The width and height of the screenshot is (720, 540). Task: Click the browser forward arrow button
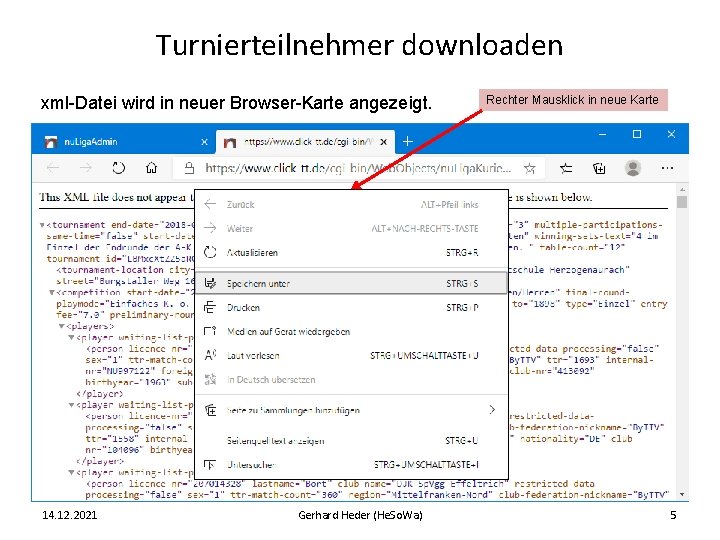pyautogui.click(x=86, y=168)
